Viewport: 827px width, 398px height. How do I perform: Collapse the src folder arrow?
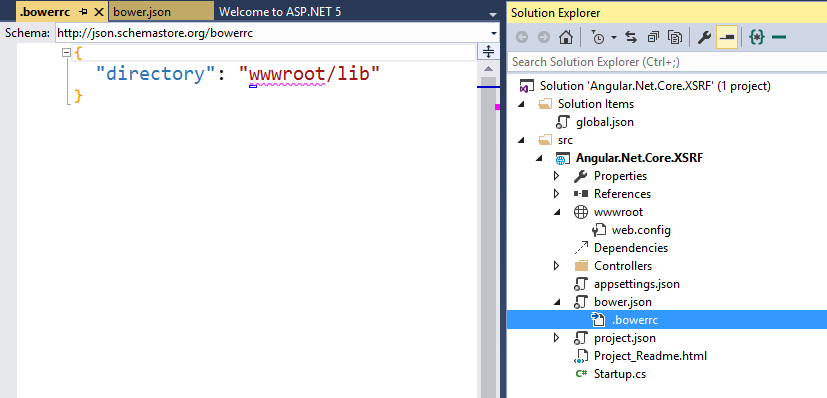522,140
